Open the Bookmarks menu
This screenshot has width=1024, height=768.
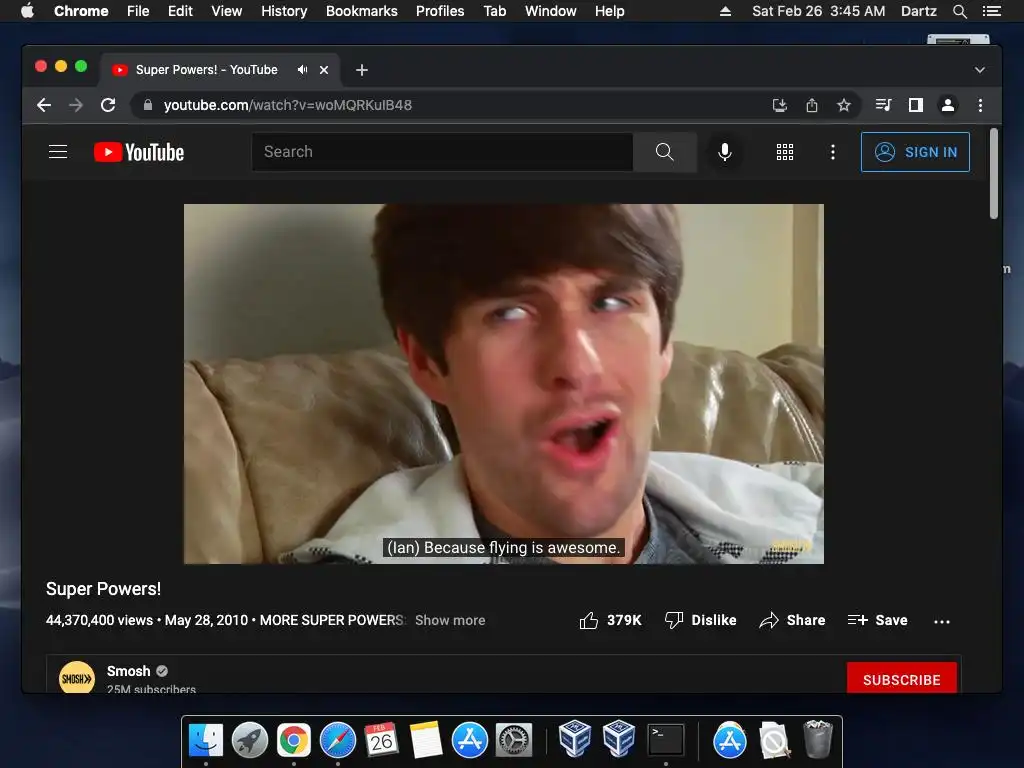tap(362, 11)
